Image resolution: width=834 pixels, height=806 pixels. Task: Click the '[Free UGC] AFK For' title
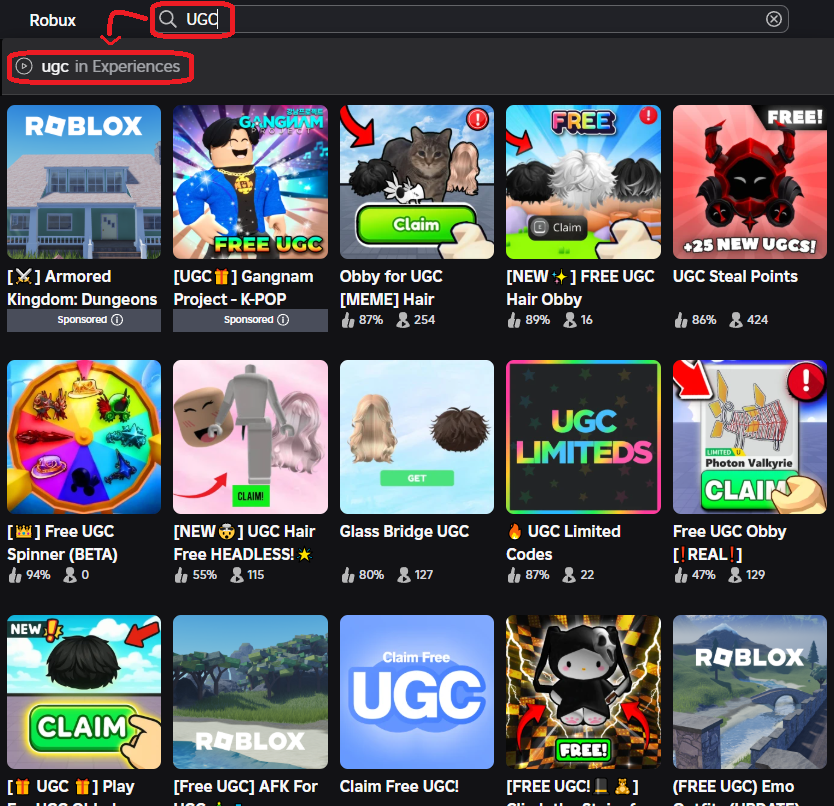246,786
